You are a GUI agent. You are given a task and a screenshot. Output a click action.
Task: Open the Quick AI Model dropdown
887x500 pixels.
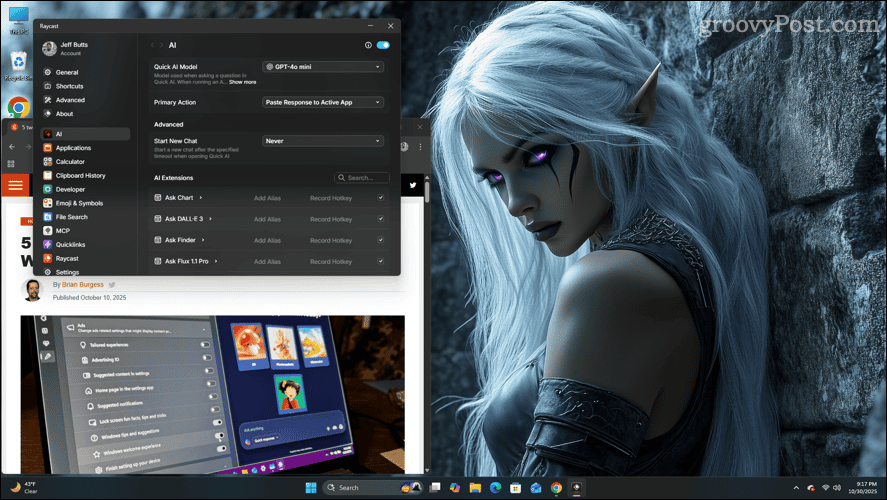[x=323, y=67]
